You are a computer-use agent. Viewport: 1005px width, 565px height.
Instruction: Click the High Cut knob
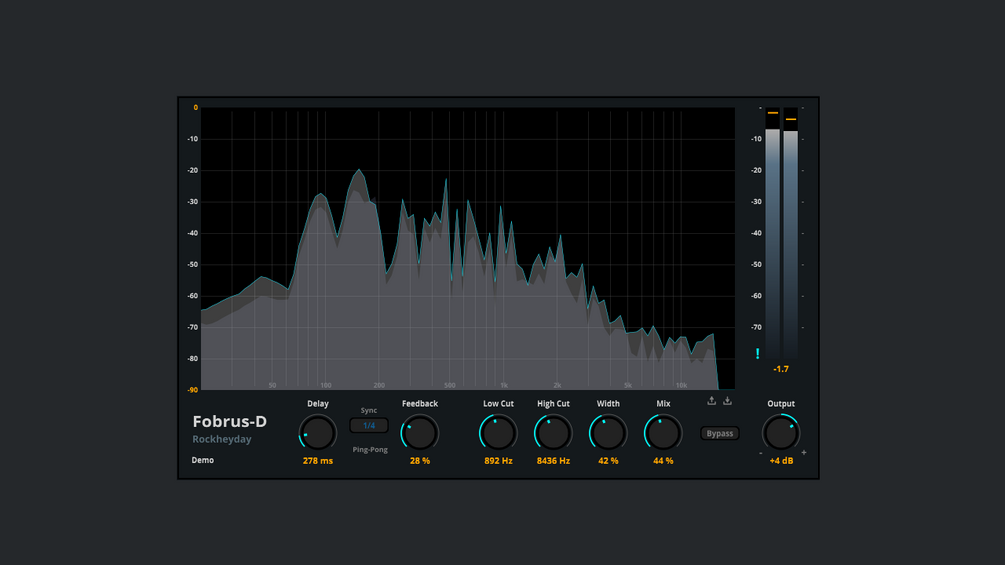pos(553,432)
